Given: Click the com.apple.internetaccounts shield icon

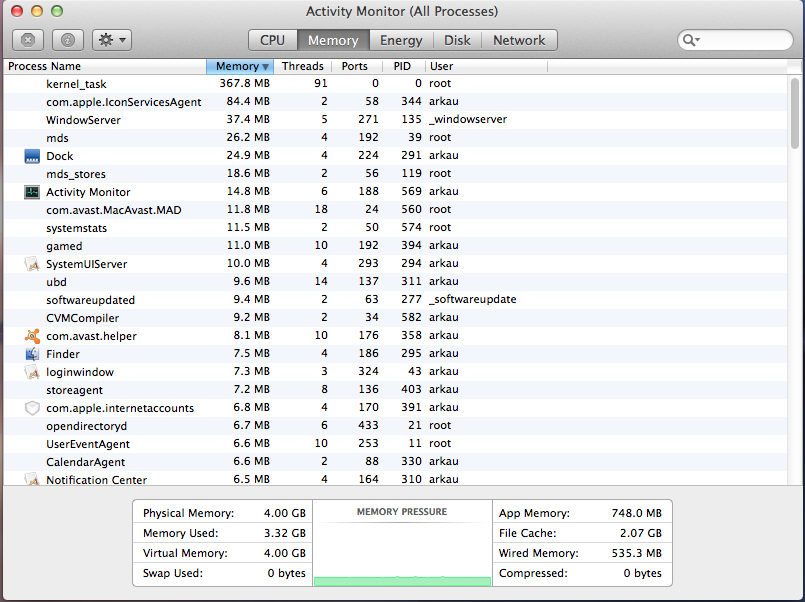Looking at the screenshot, I should pos(32,408).
